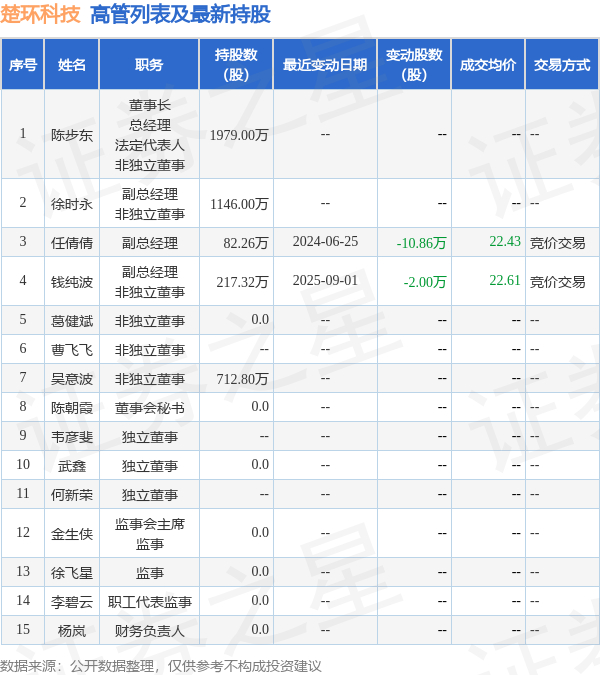Click 竞价交易 in 钱纯波's row
Viewport: 600px width, 675px height.
[557, 282]
